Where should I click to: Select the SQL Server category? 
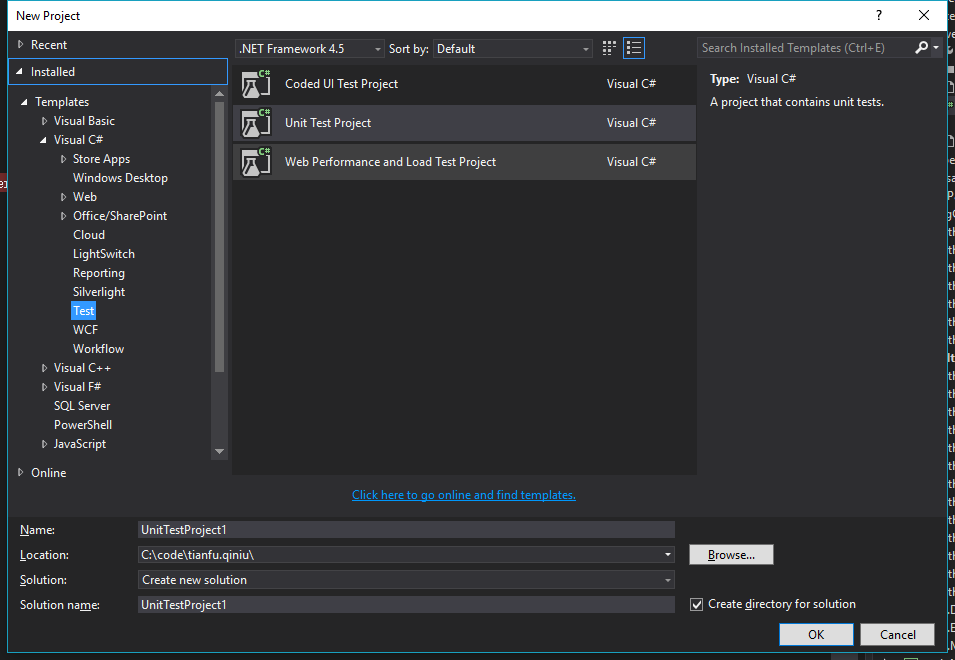click(x=82, y=406)
